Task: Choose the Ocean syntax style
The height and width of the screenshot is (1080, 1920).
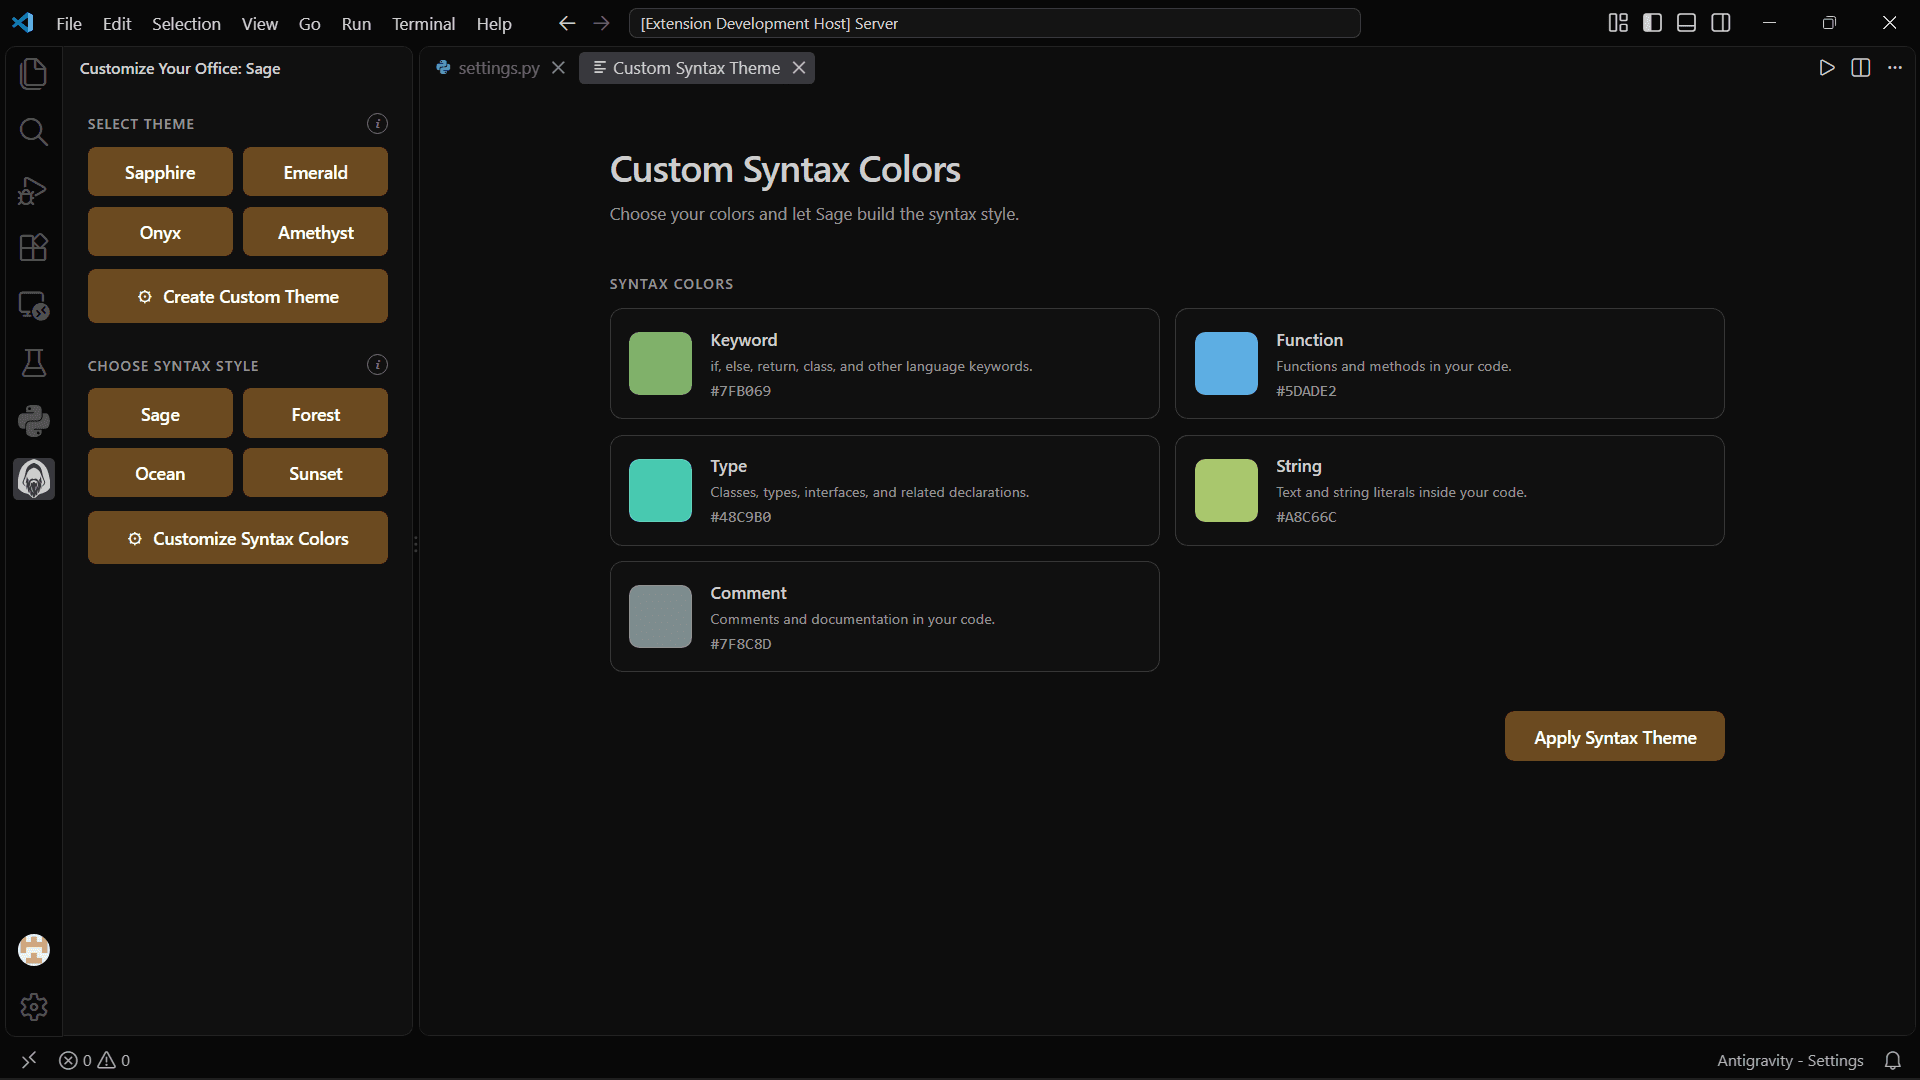Action: tap(160, 473)
